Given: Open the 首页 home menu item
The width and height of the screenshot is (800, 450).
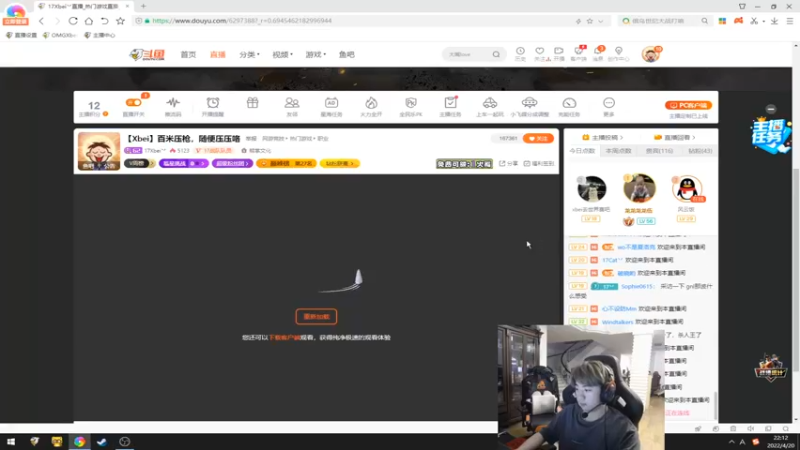Looking at the screenshot, I should click(188, 54).
